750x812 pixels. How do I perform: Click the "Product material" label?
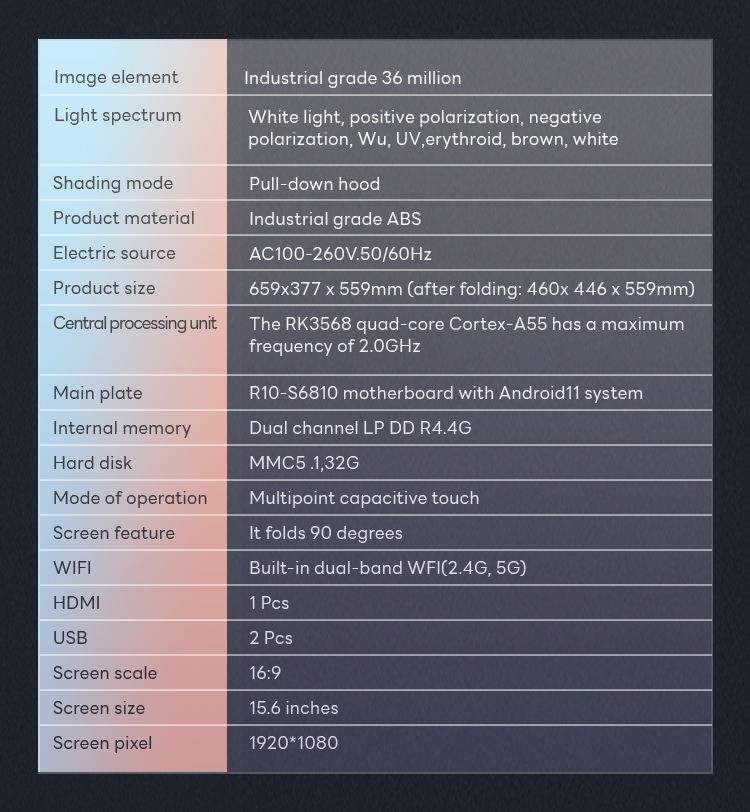(124, 218)
